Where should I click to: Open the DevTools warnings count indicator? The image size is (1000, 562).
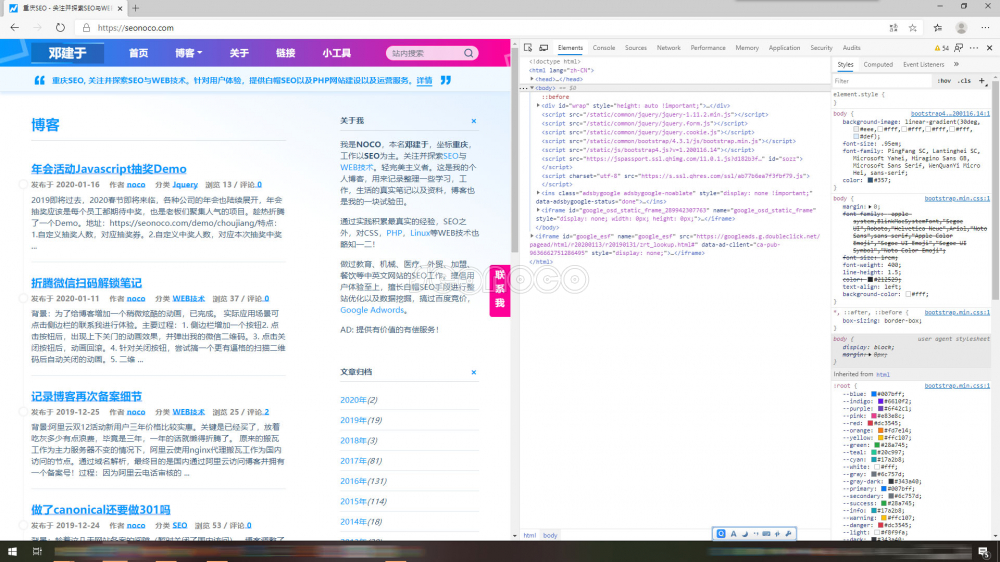point(941,48)
